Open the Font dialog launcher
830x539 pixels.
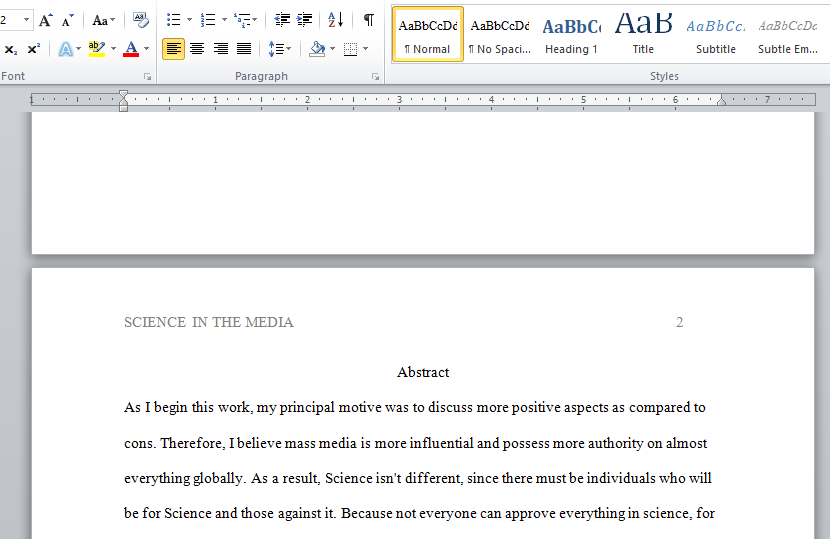148,77
